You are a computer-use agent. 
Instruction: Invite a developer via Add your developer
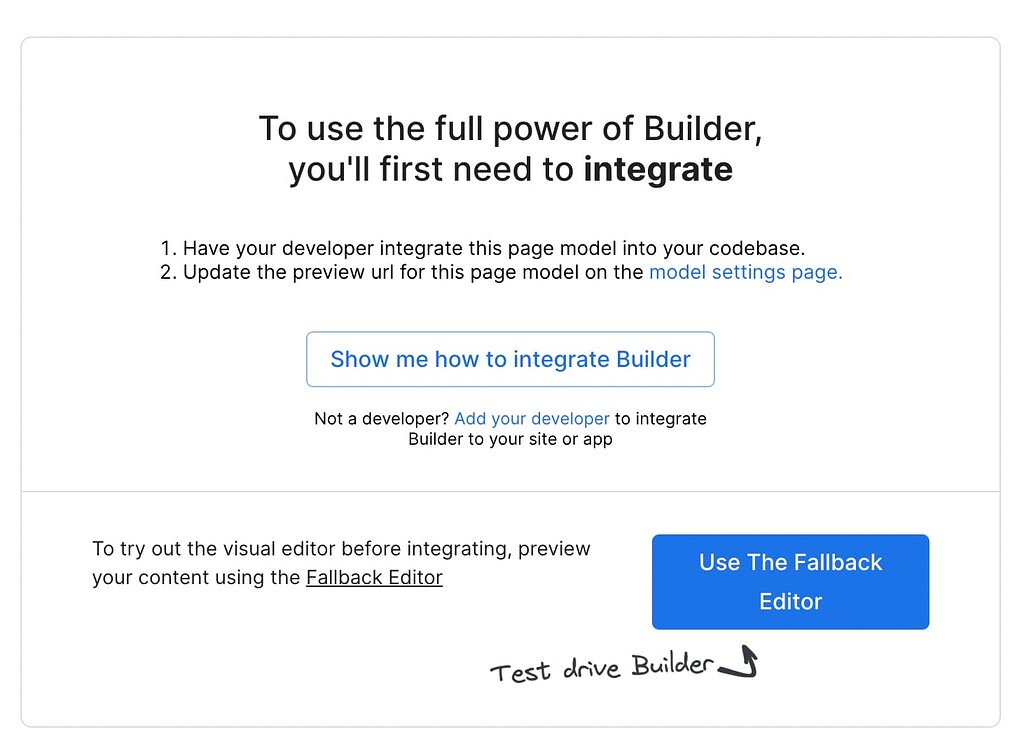[531, 418]
